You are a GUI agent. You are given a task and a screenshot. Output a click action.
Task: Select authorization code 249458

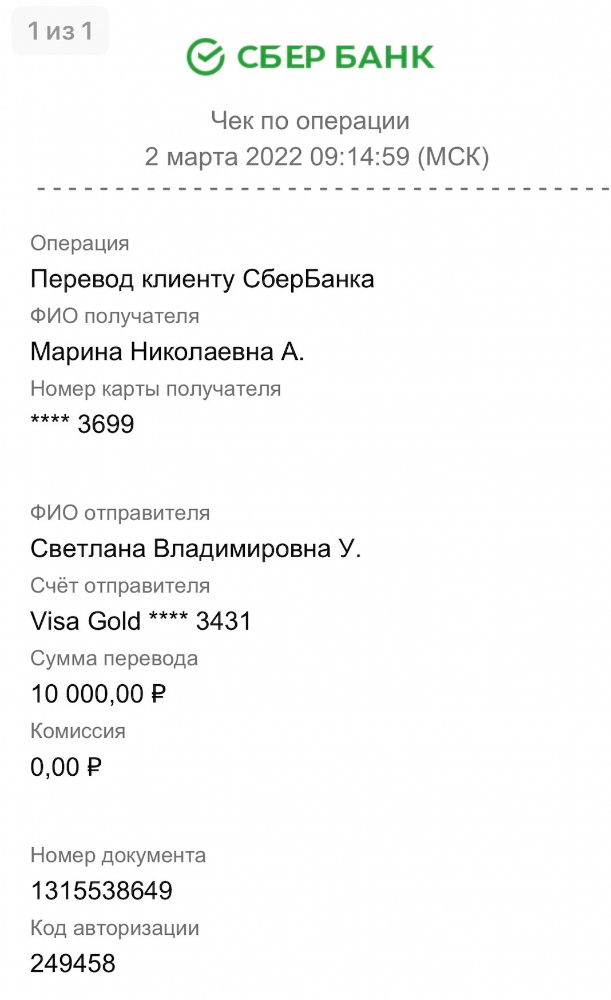coord(73,964)
